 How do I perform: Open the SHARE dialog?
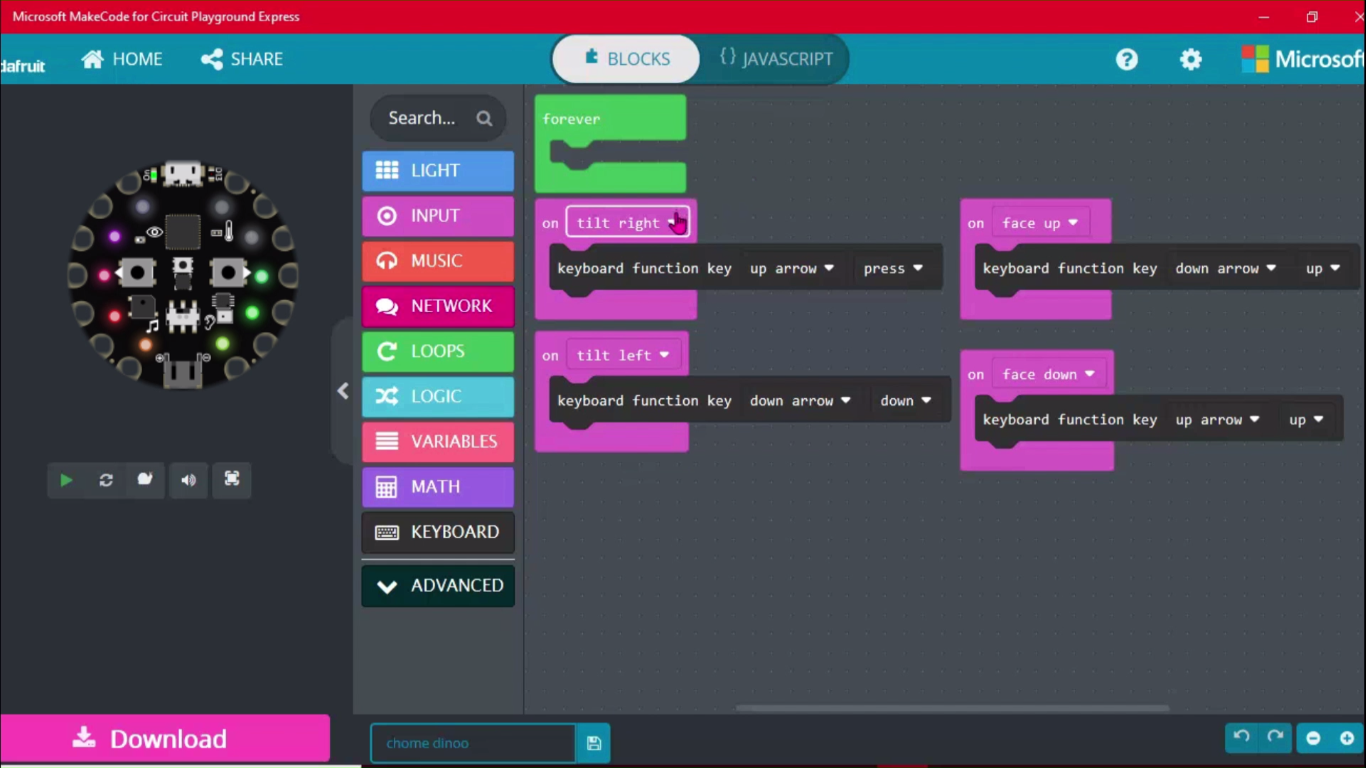[x=242, y=59]
